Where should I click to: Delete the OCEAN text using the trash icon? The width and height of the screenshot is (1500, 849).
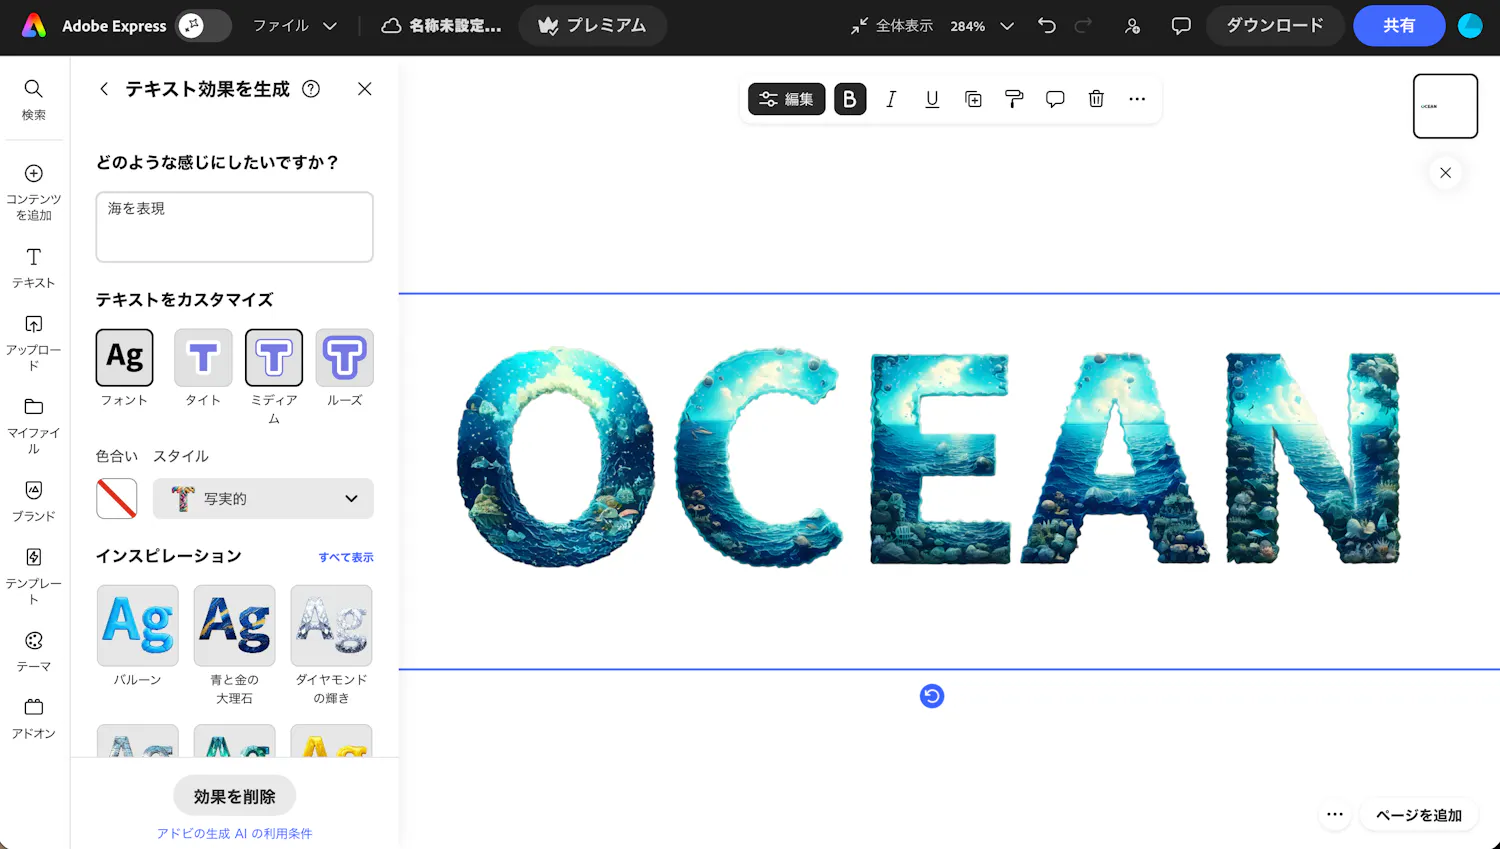click(1096, 99)
